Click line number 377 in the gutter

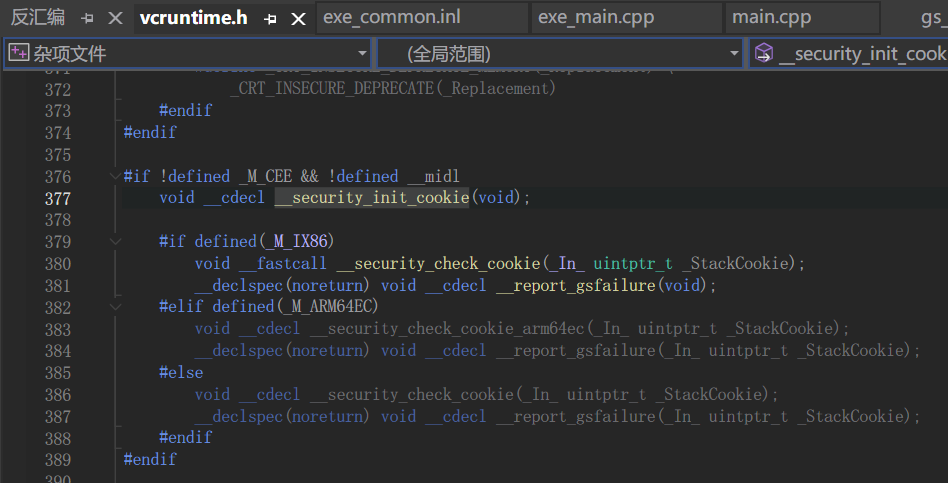pos(58,198)
